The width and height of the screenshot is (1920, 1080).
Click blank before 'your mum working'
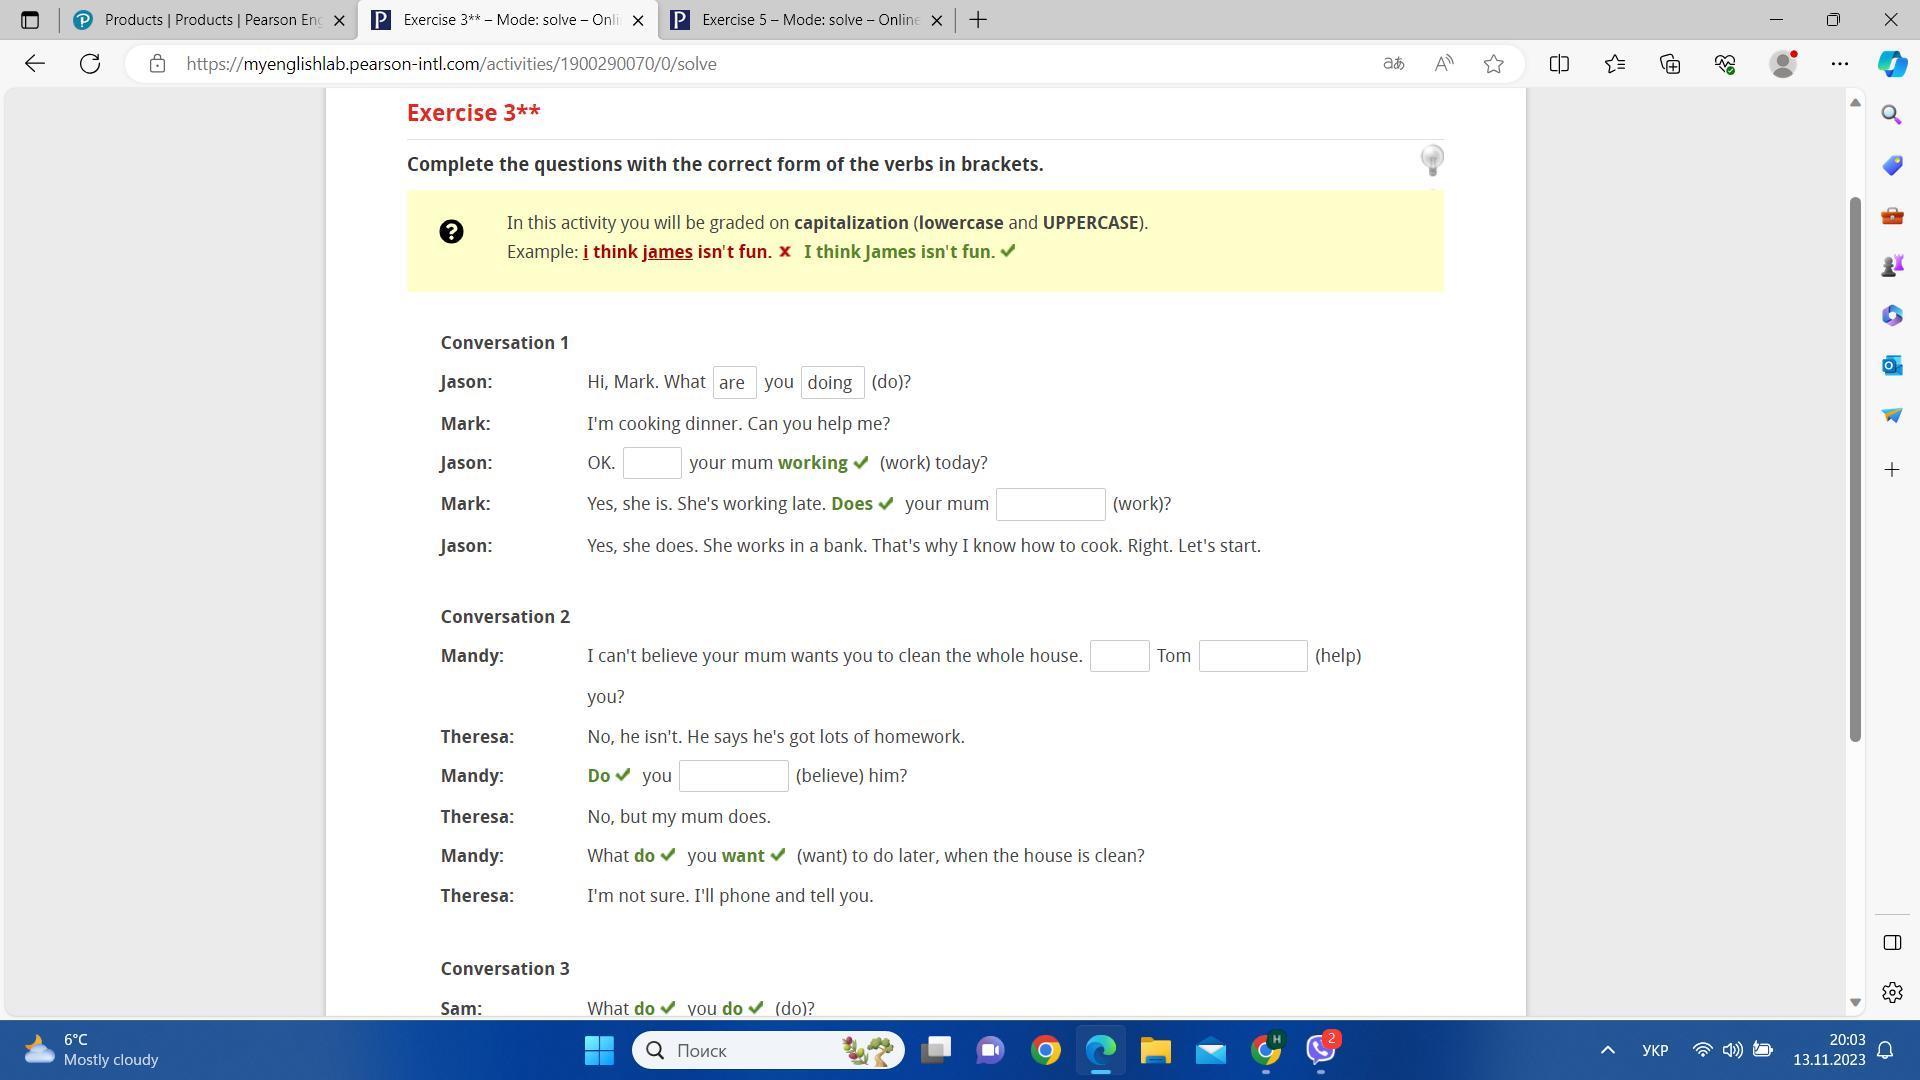pos(652,463)
